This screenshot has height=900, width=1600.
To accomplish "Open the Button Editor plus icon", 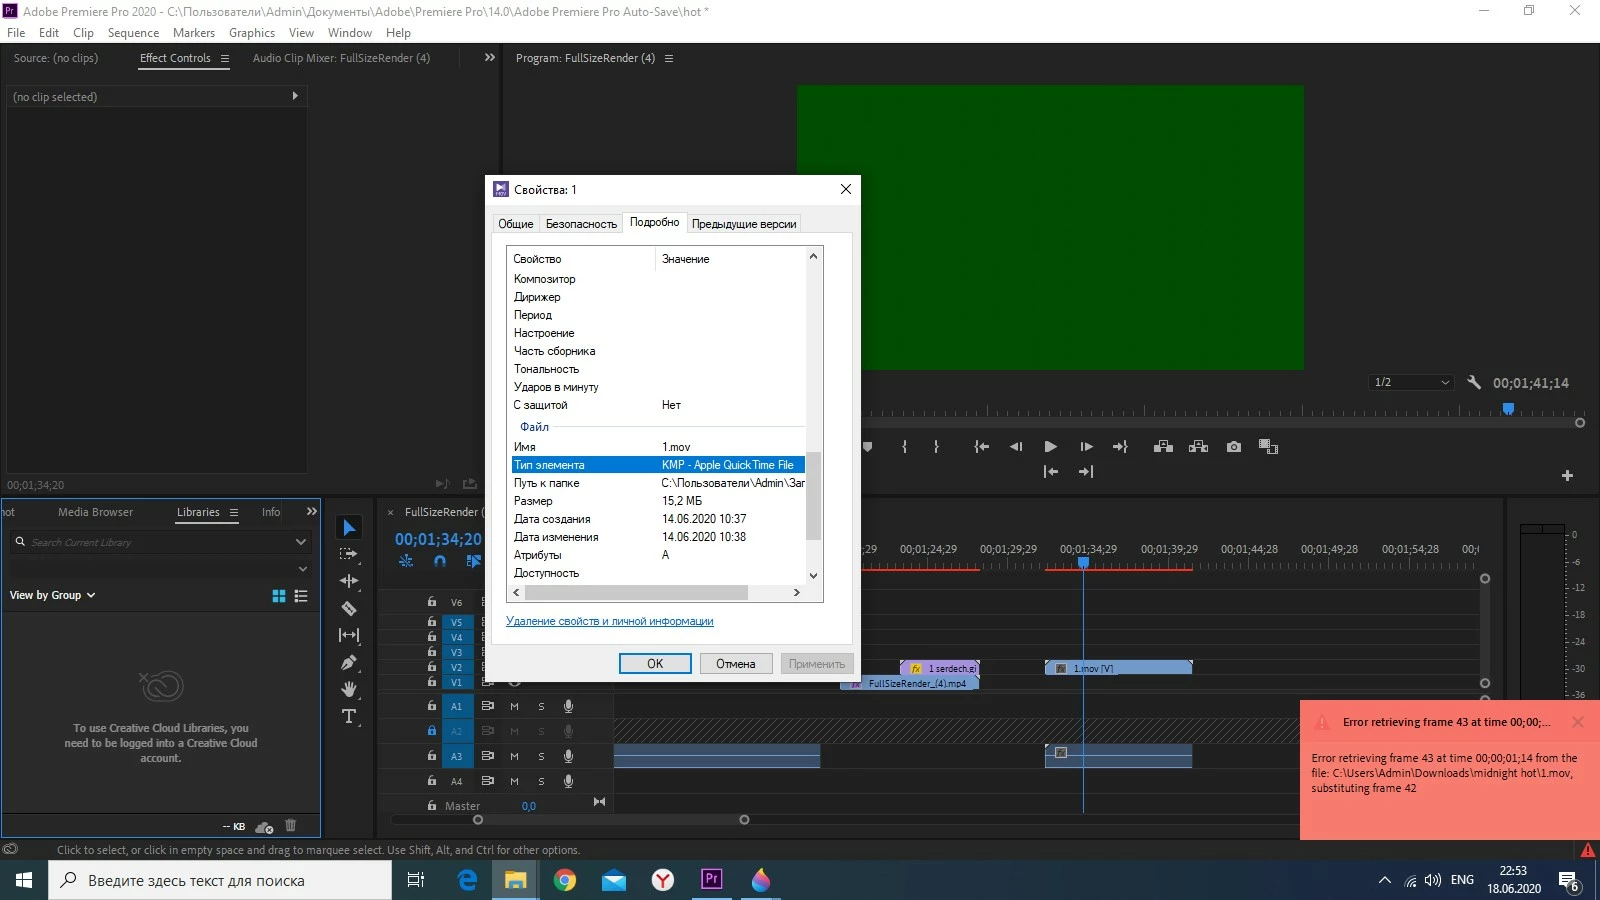I will (x=1567, y=476).
